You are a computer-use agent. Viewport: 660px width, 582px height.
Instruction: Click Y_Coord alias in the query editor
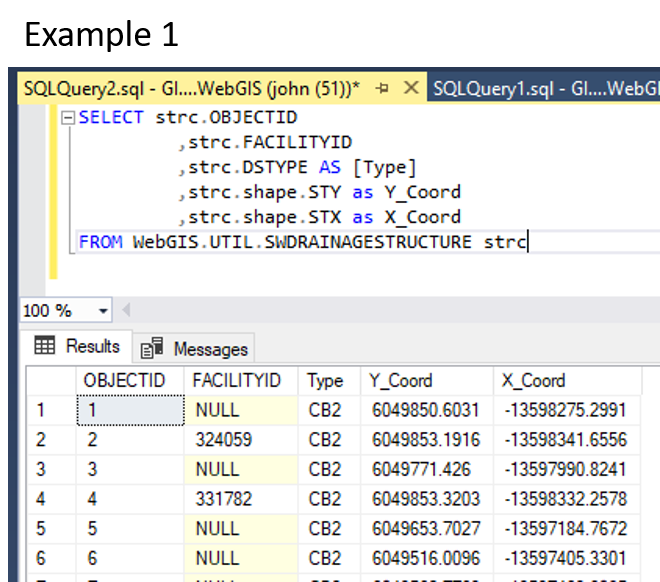423,193
